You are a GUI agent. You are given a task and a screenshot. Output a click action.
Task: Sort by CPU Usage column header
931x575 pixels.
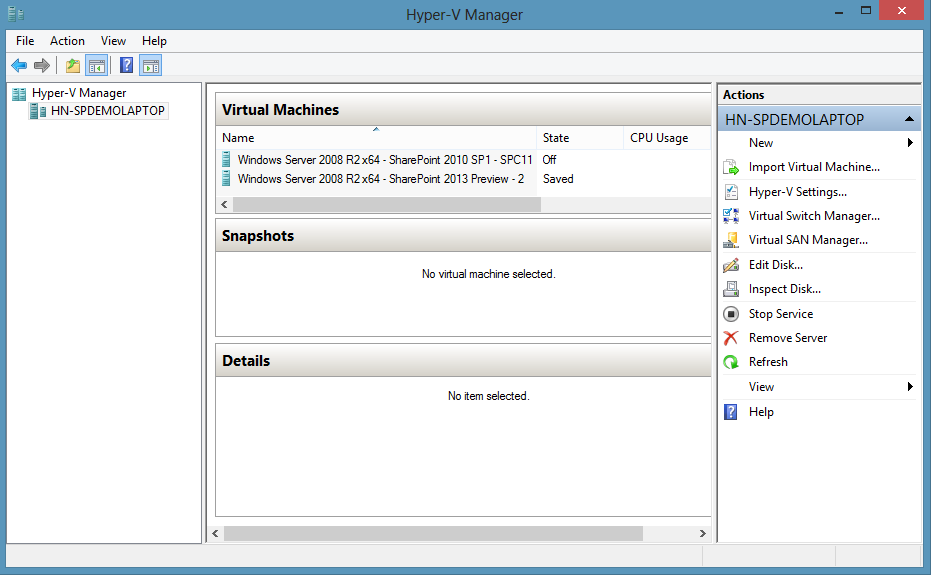point(667,138)
